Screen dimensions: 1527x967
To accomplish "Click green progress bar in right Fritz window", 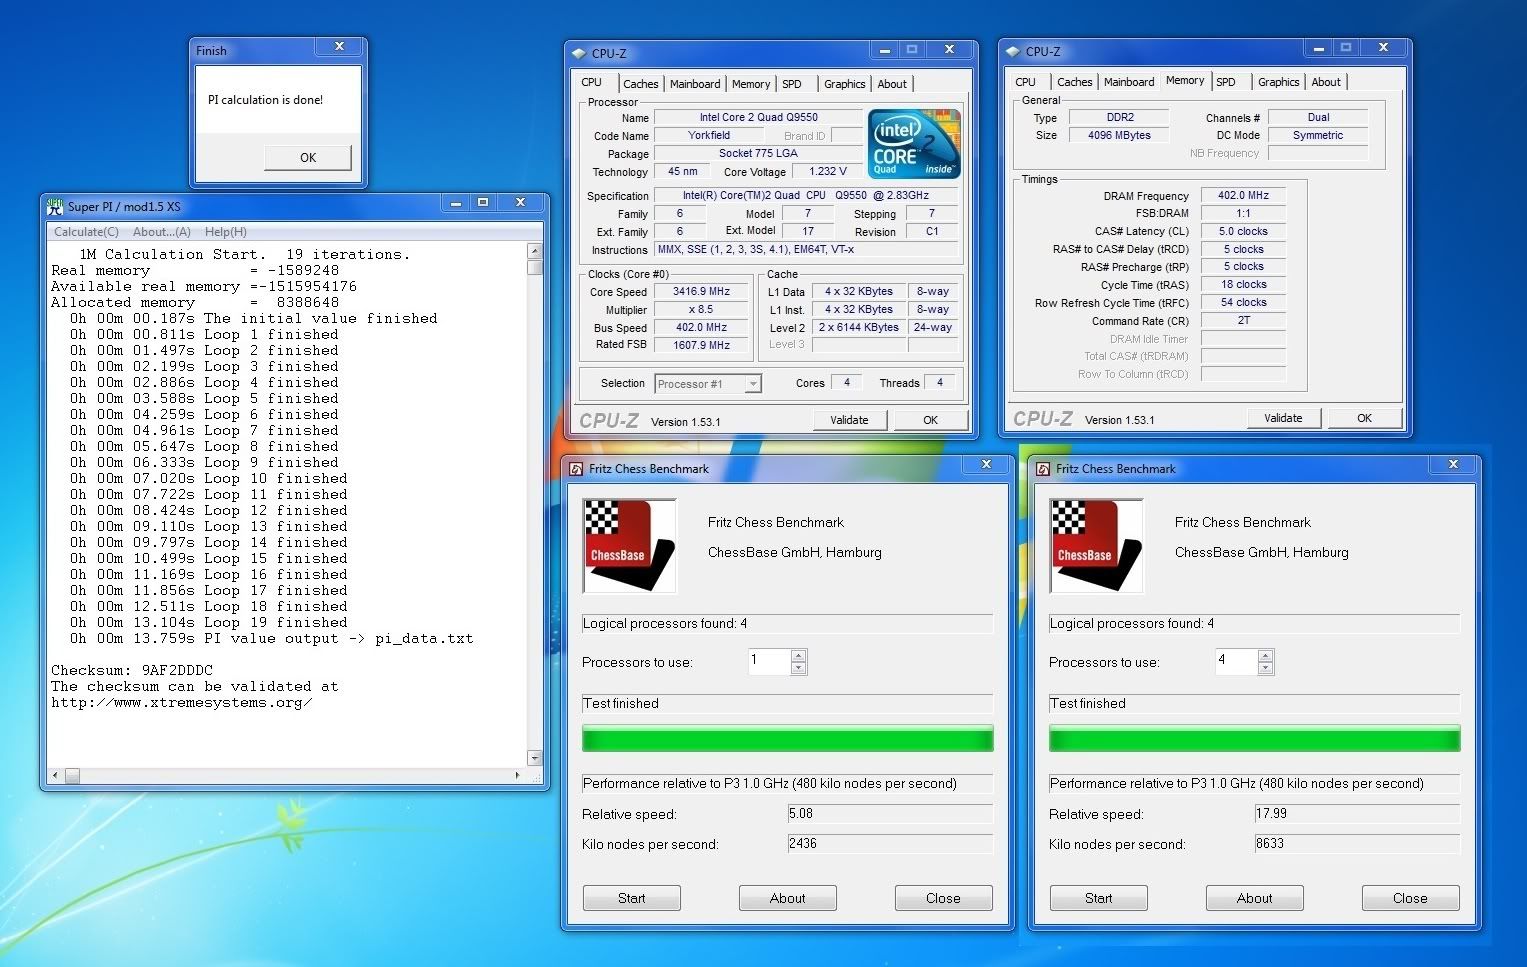I will (x=1255, y=739).
